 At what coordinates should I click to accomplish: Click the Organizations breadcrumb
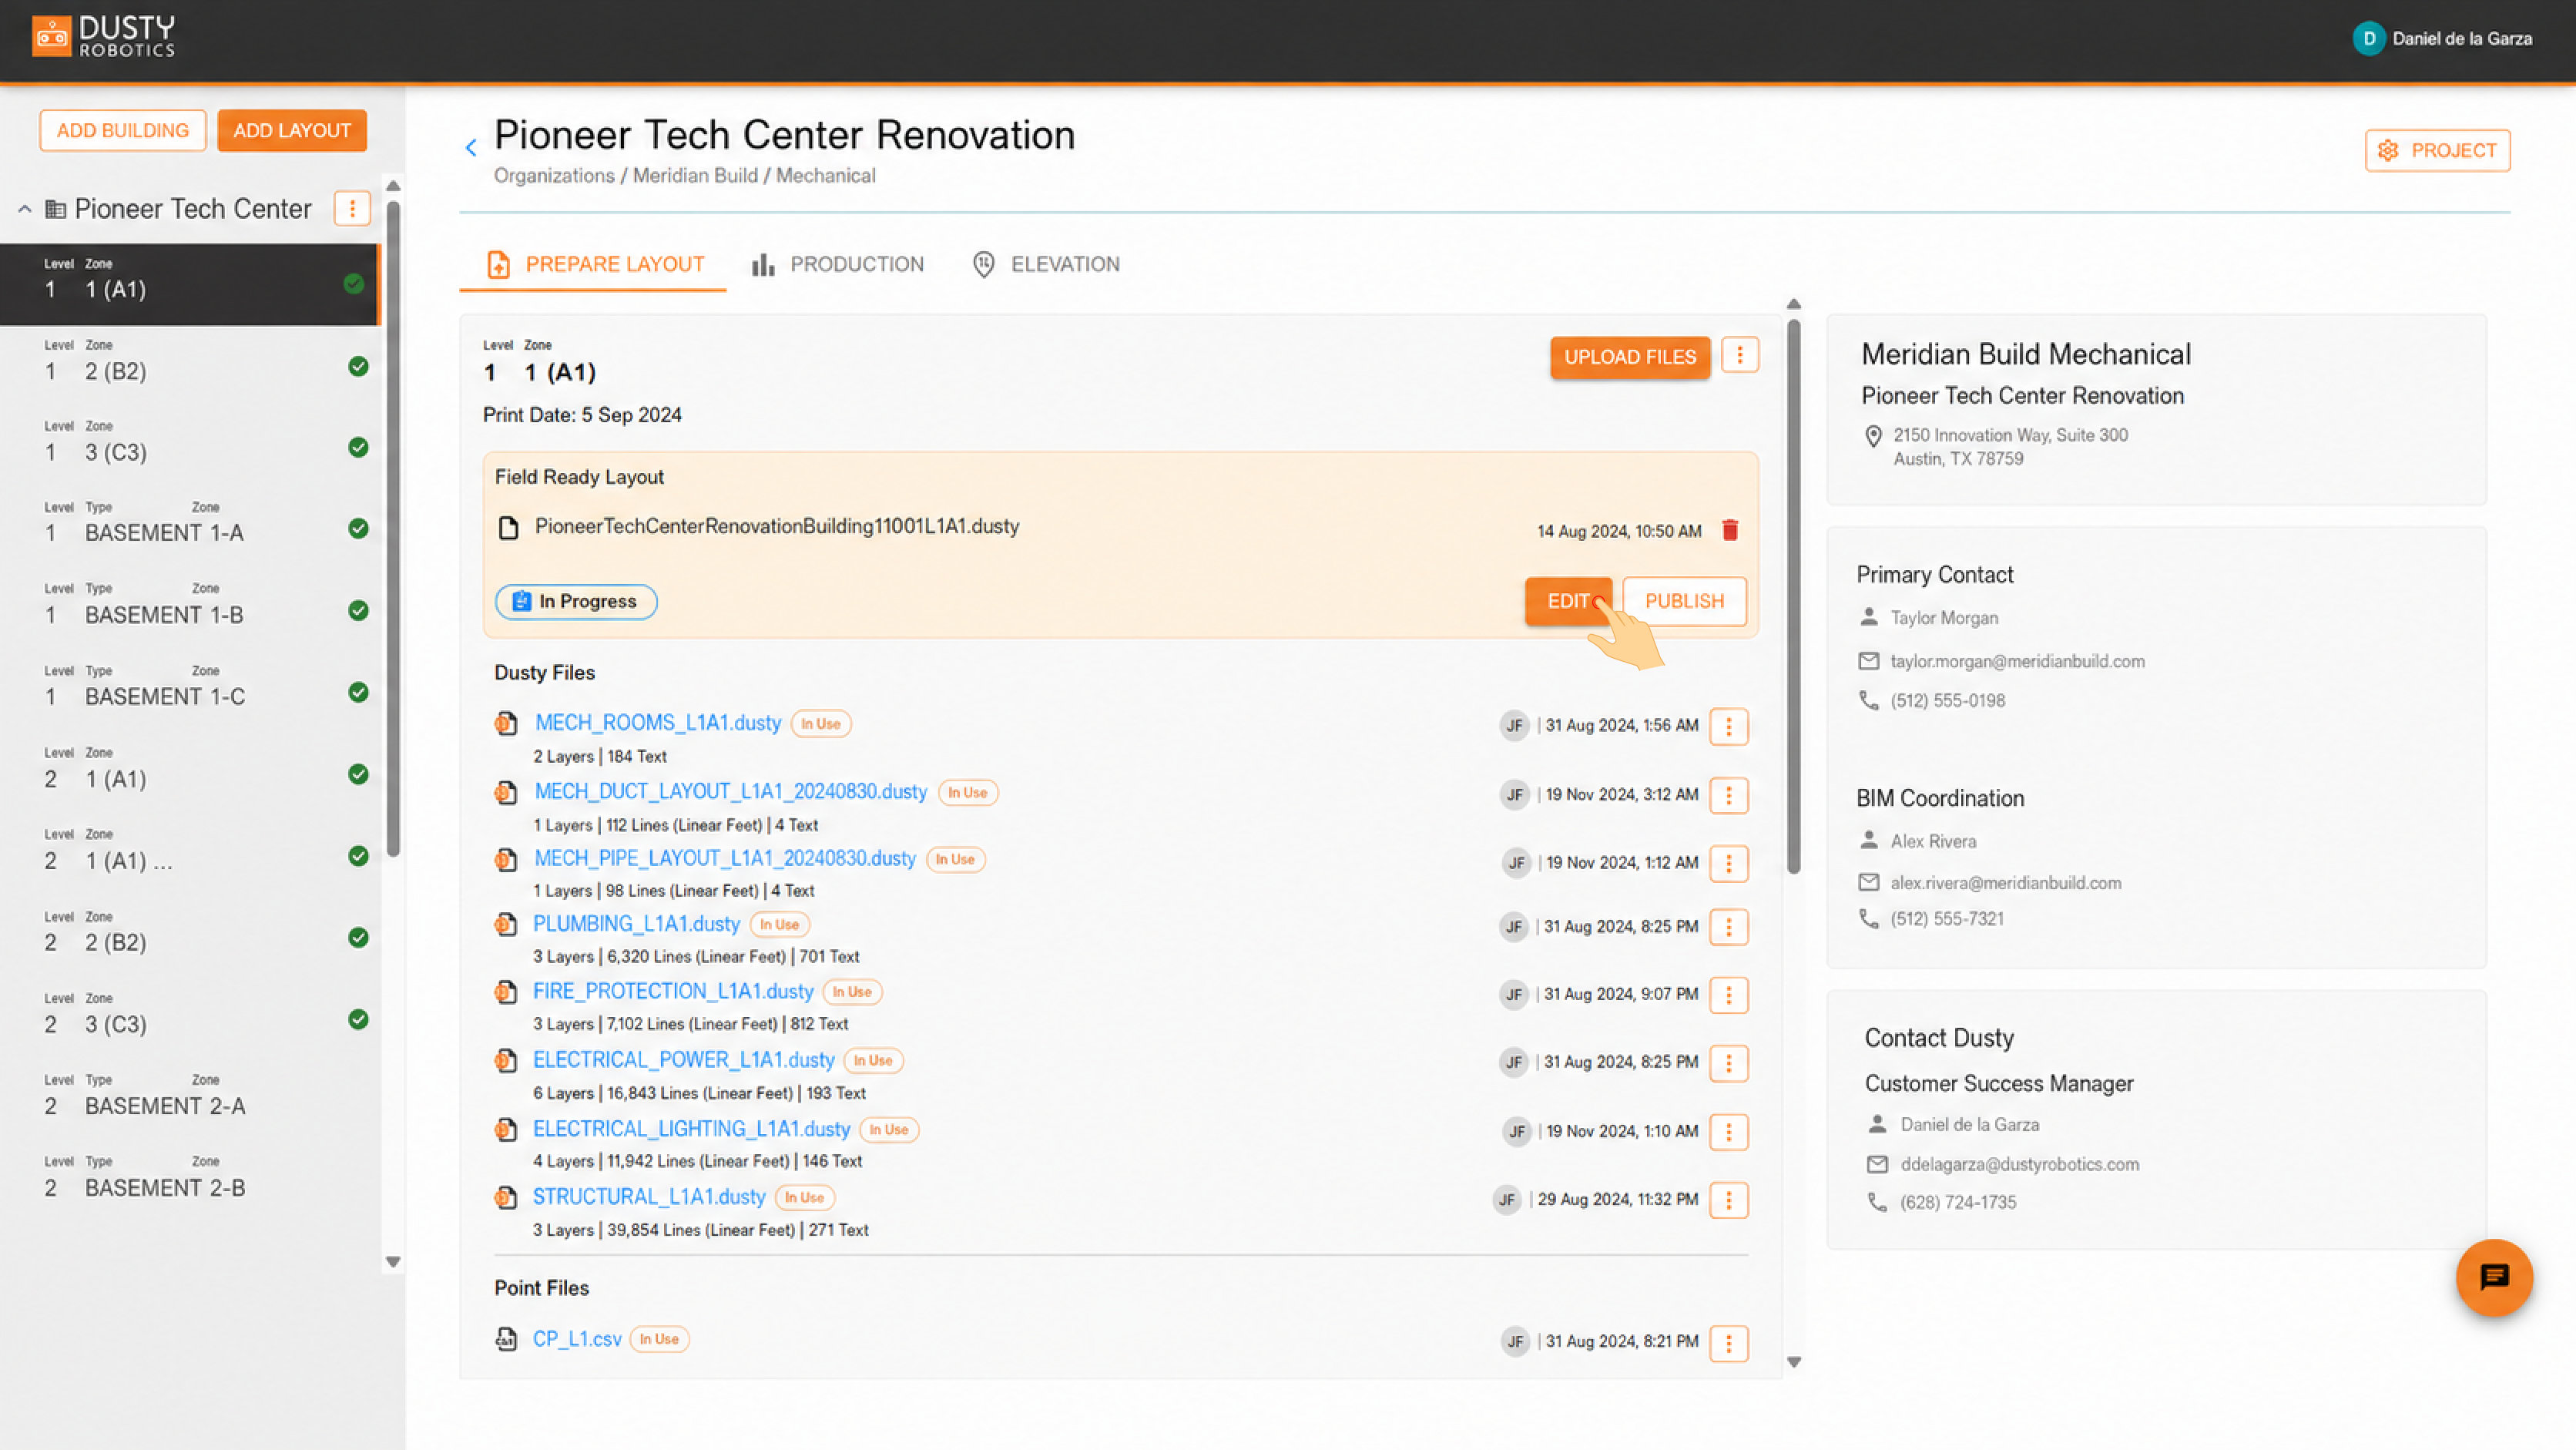pyautogui.click(x=554, y=176)
